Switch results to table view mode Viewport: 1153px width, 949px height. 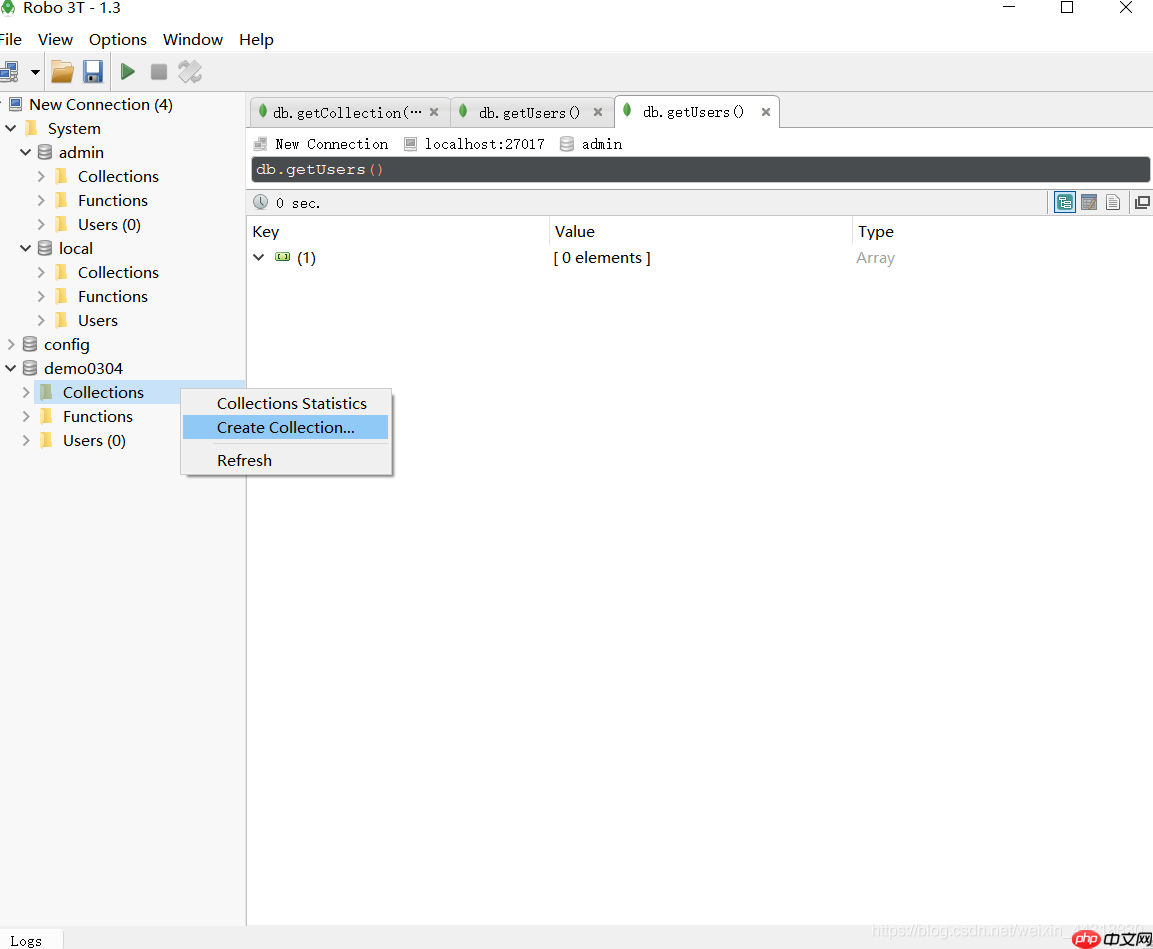[x=1089, y=203]
